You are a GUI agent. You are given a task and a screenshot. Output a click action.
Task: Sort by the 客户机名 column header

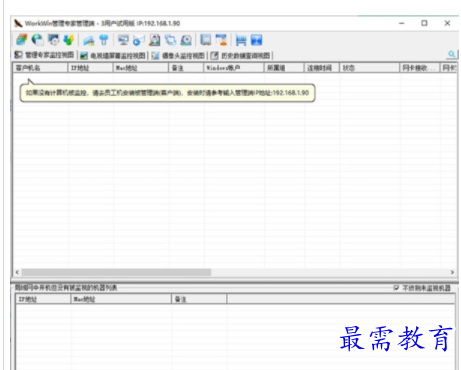(x=40, y=68)
